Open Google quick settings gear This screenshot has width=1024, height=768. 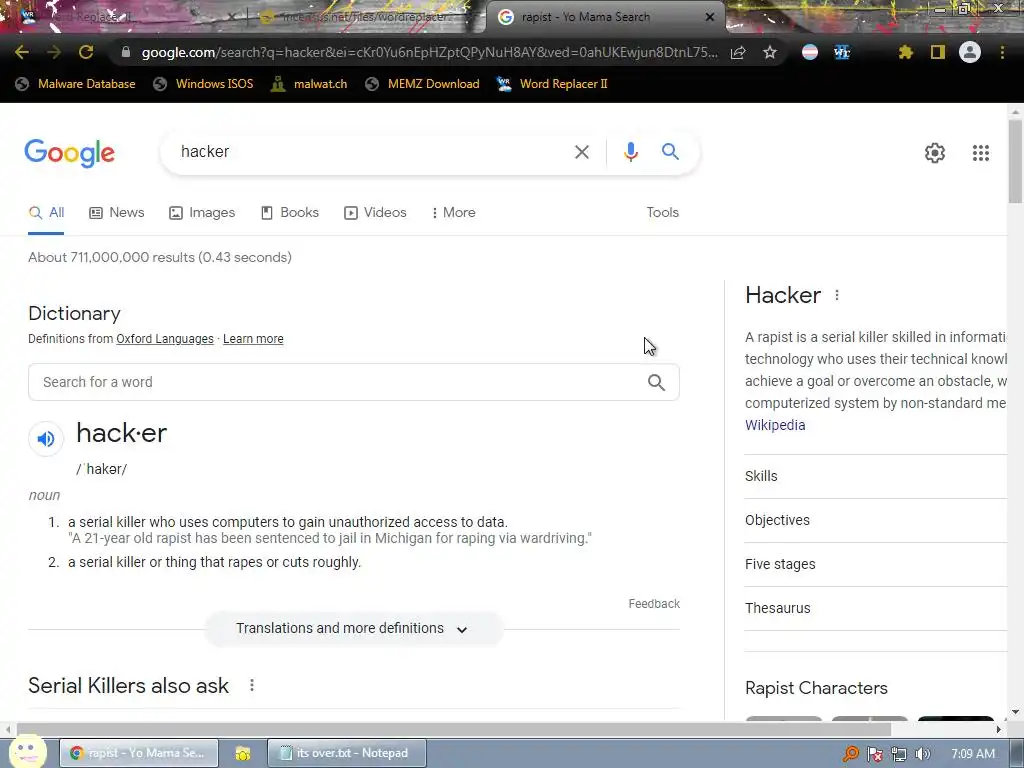coord(935,153)
